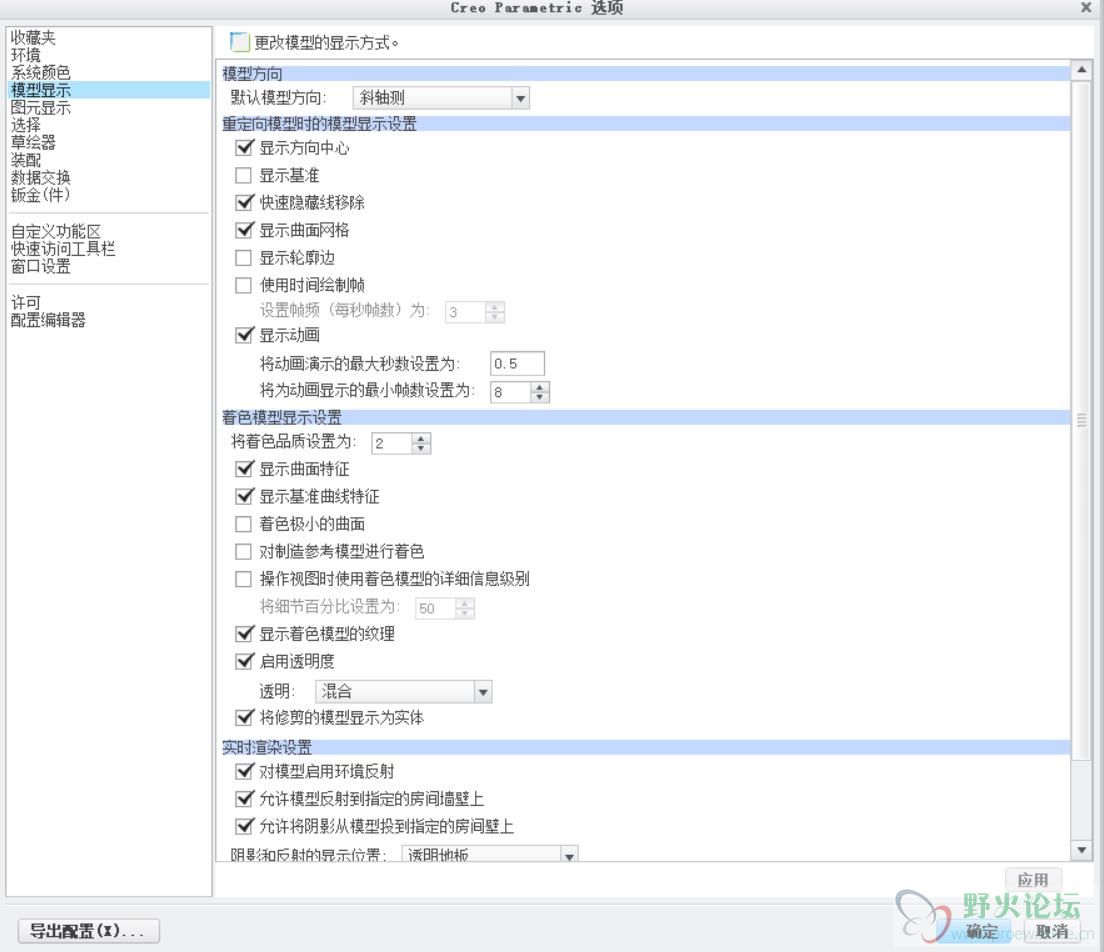Open 收藏夹 category in sidebar

click(33, 37)
